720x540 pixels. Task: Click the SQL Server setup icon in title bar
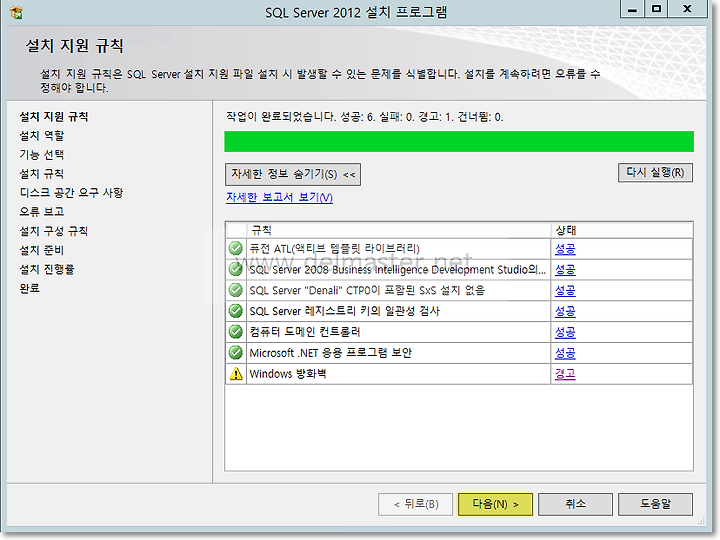pyautogui.click(x=17, y=12)
